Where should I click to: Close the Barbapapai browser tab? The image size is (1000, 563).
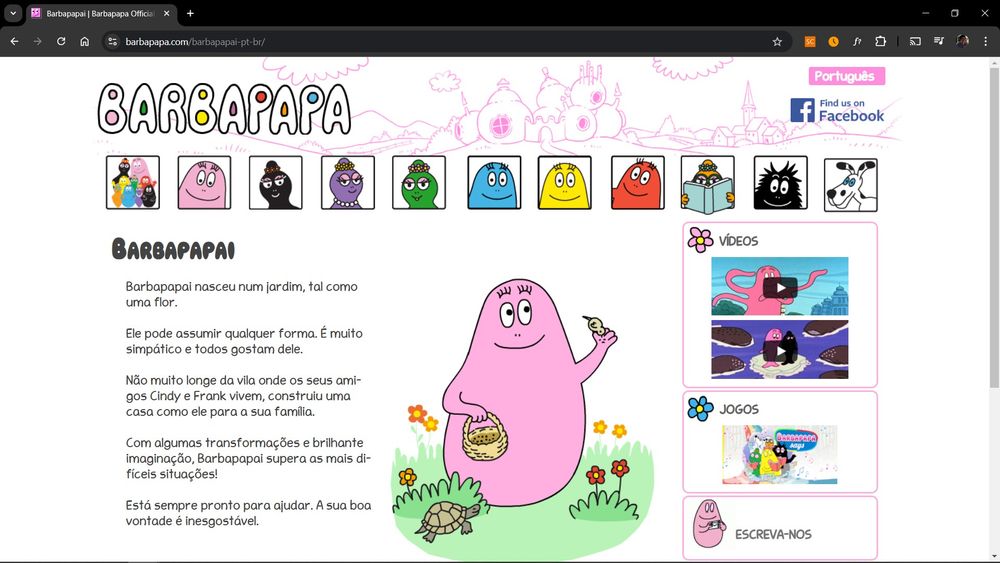[x=166, y=13]
